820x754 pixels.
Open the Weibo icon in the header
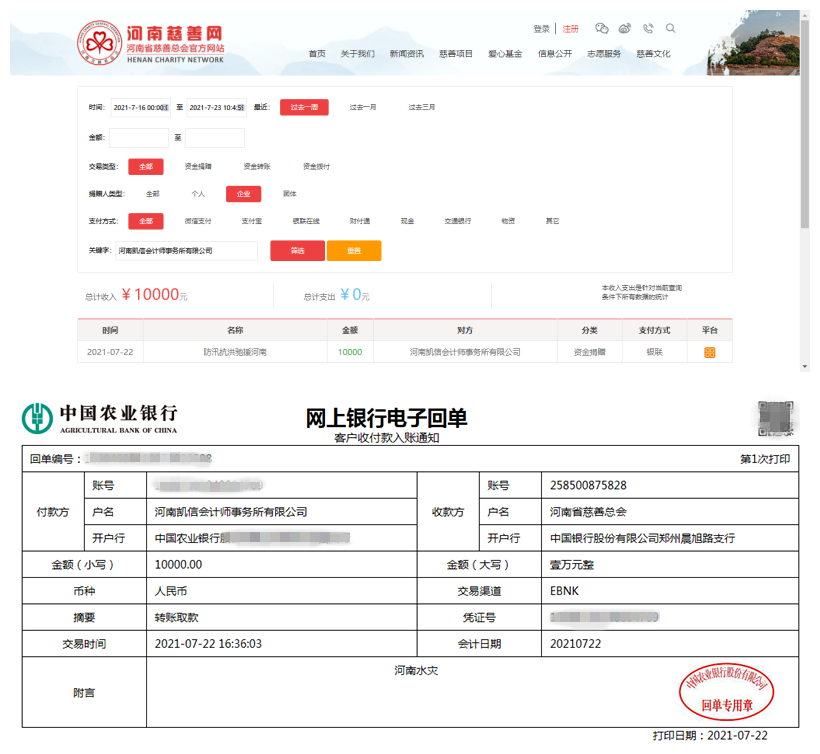[x=625, y=29]
